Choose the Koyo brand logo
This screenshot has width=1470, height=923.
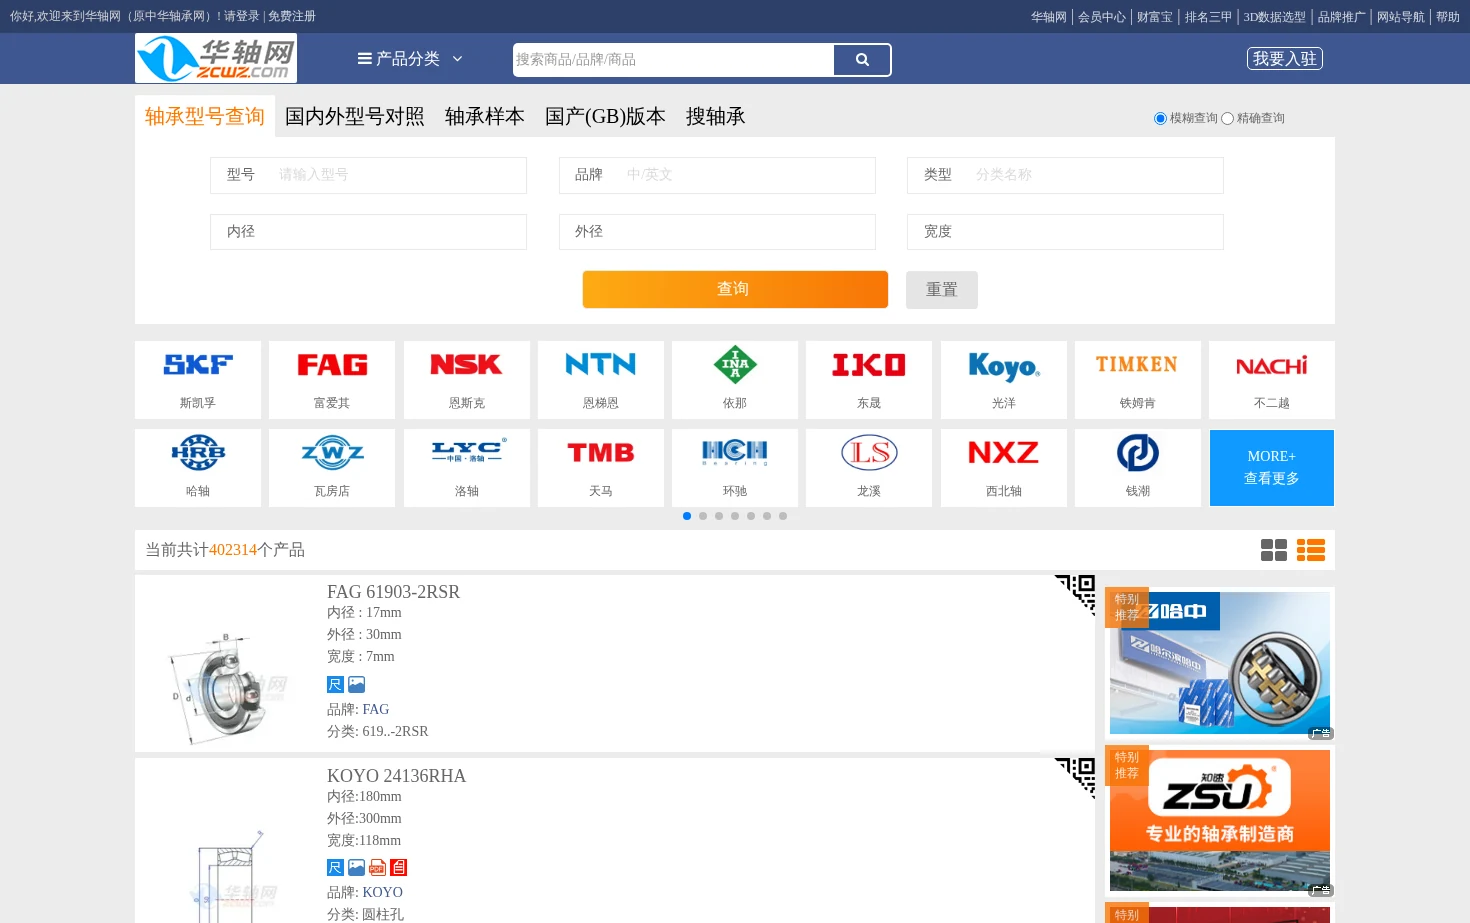1004,366
